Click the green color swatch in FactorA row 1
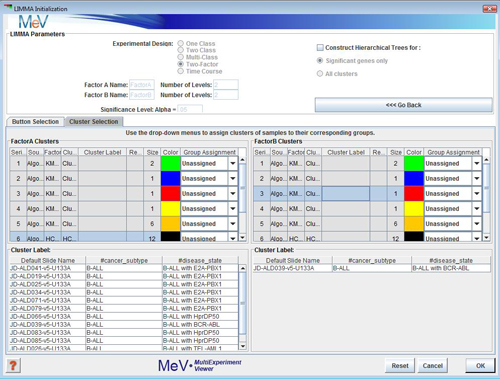The width and height of the screenshot is (500, 379). coord(170,163)
